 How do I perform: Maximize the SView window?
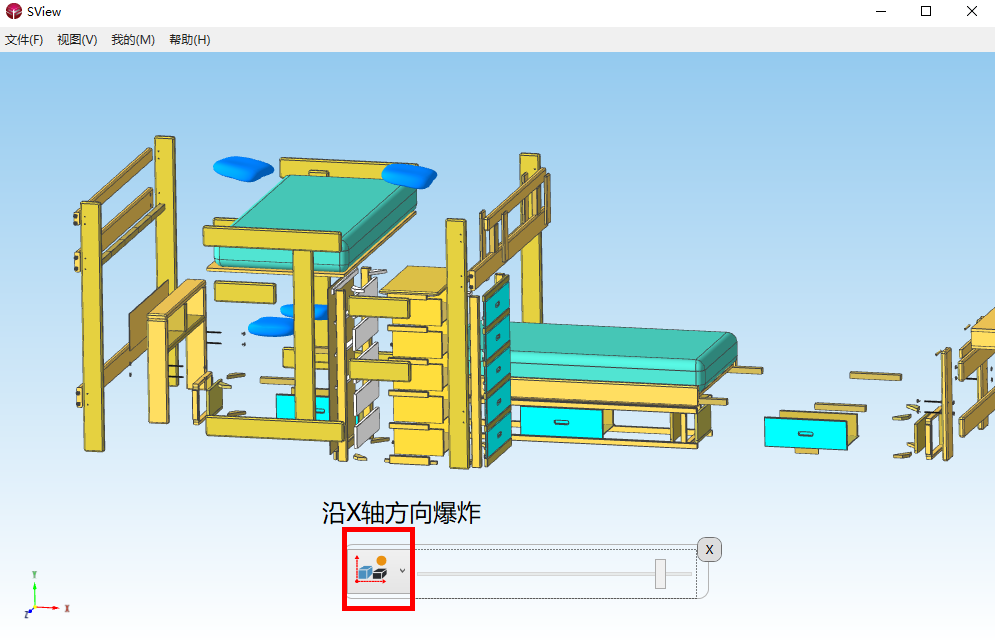point(926,11)
